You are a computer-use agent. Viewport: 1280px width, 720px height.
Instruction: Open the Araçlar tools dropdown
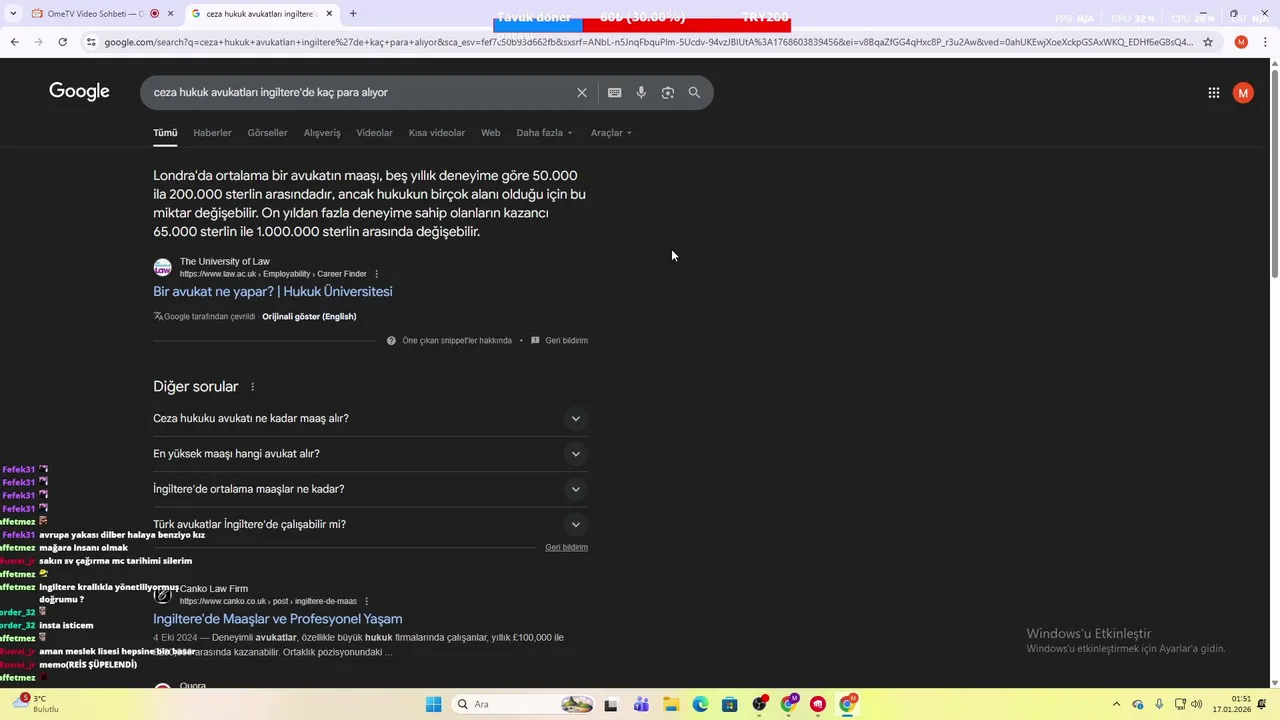click(x=611, y=133)
